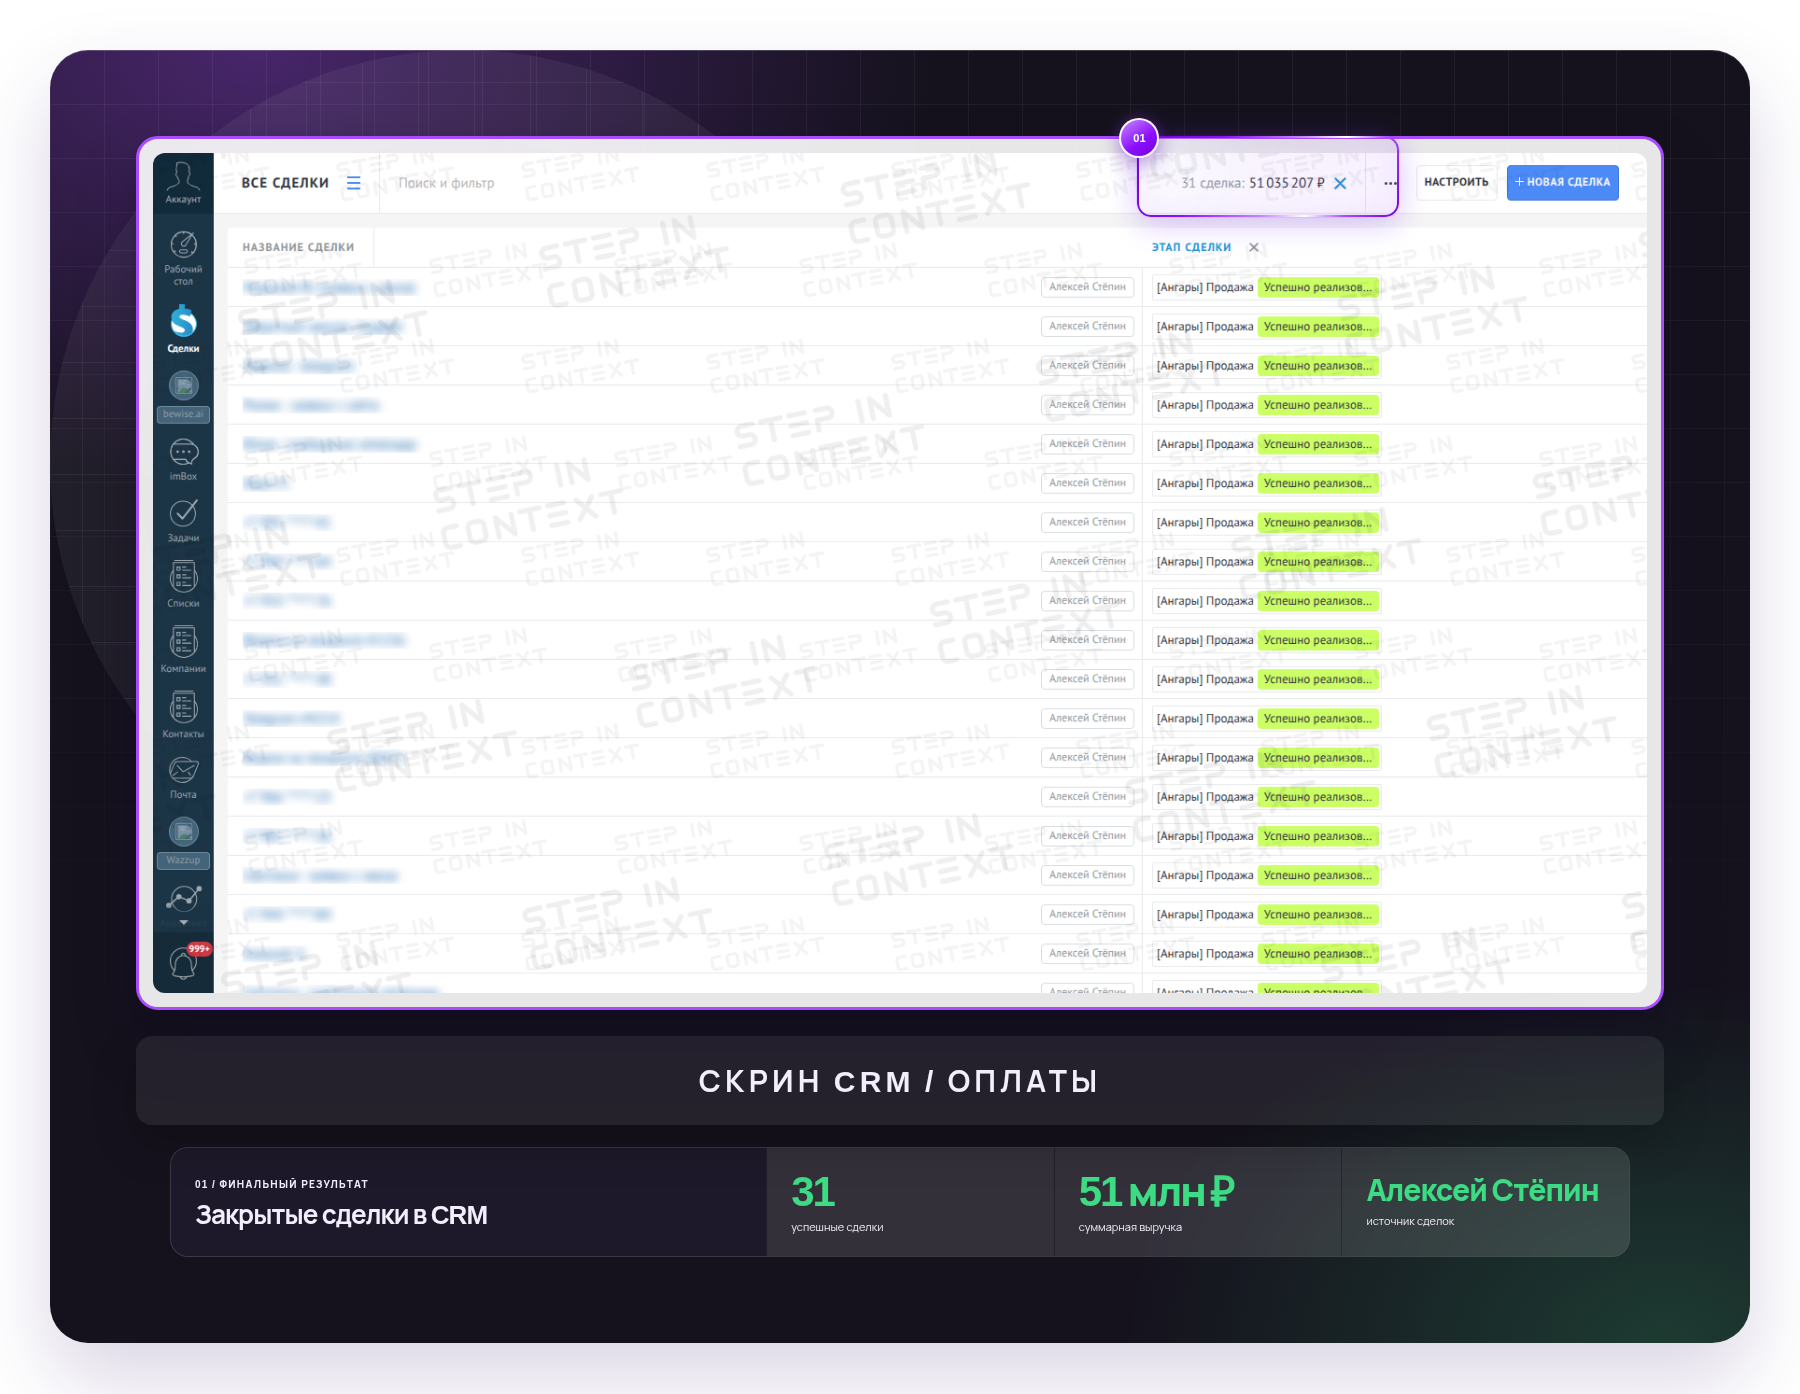
Task: Open the three-dot more options menu
Action: pyautogui.click(x=1390, y=183)
